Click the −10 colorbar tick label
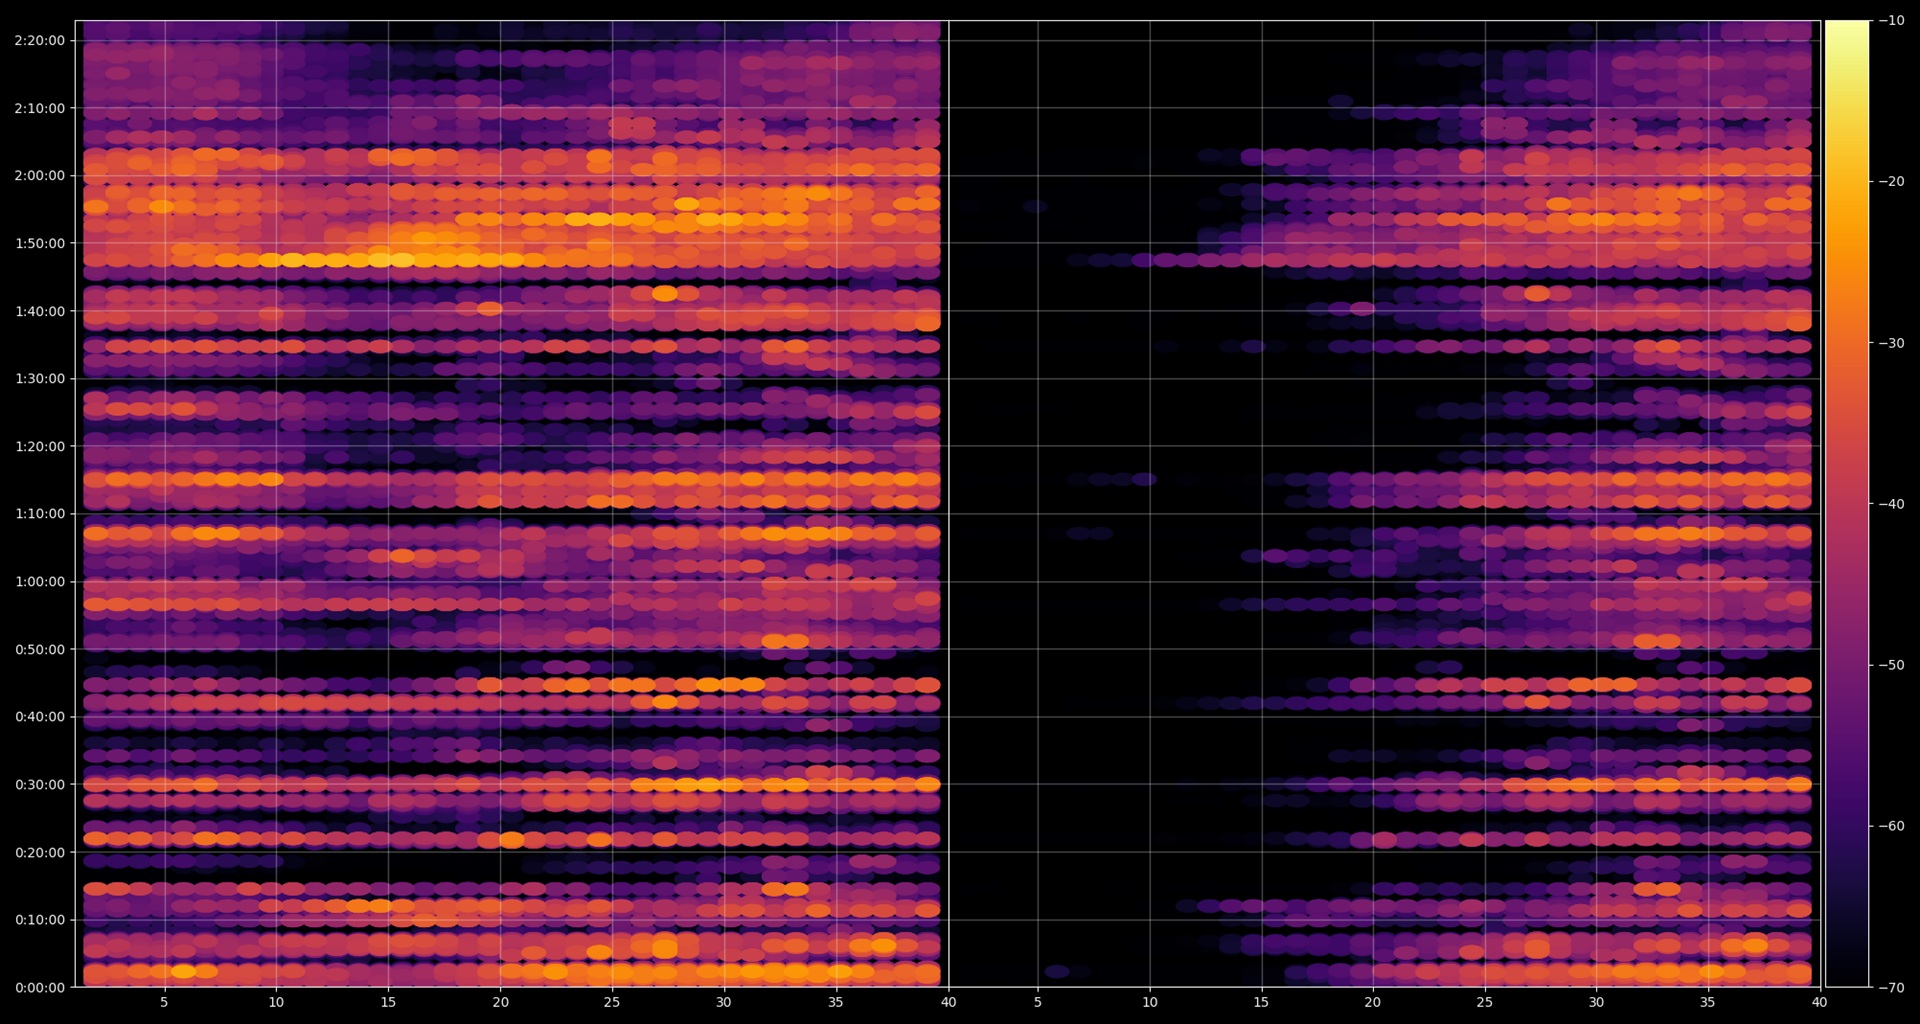 [x=1891, y=20]
